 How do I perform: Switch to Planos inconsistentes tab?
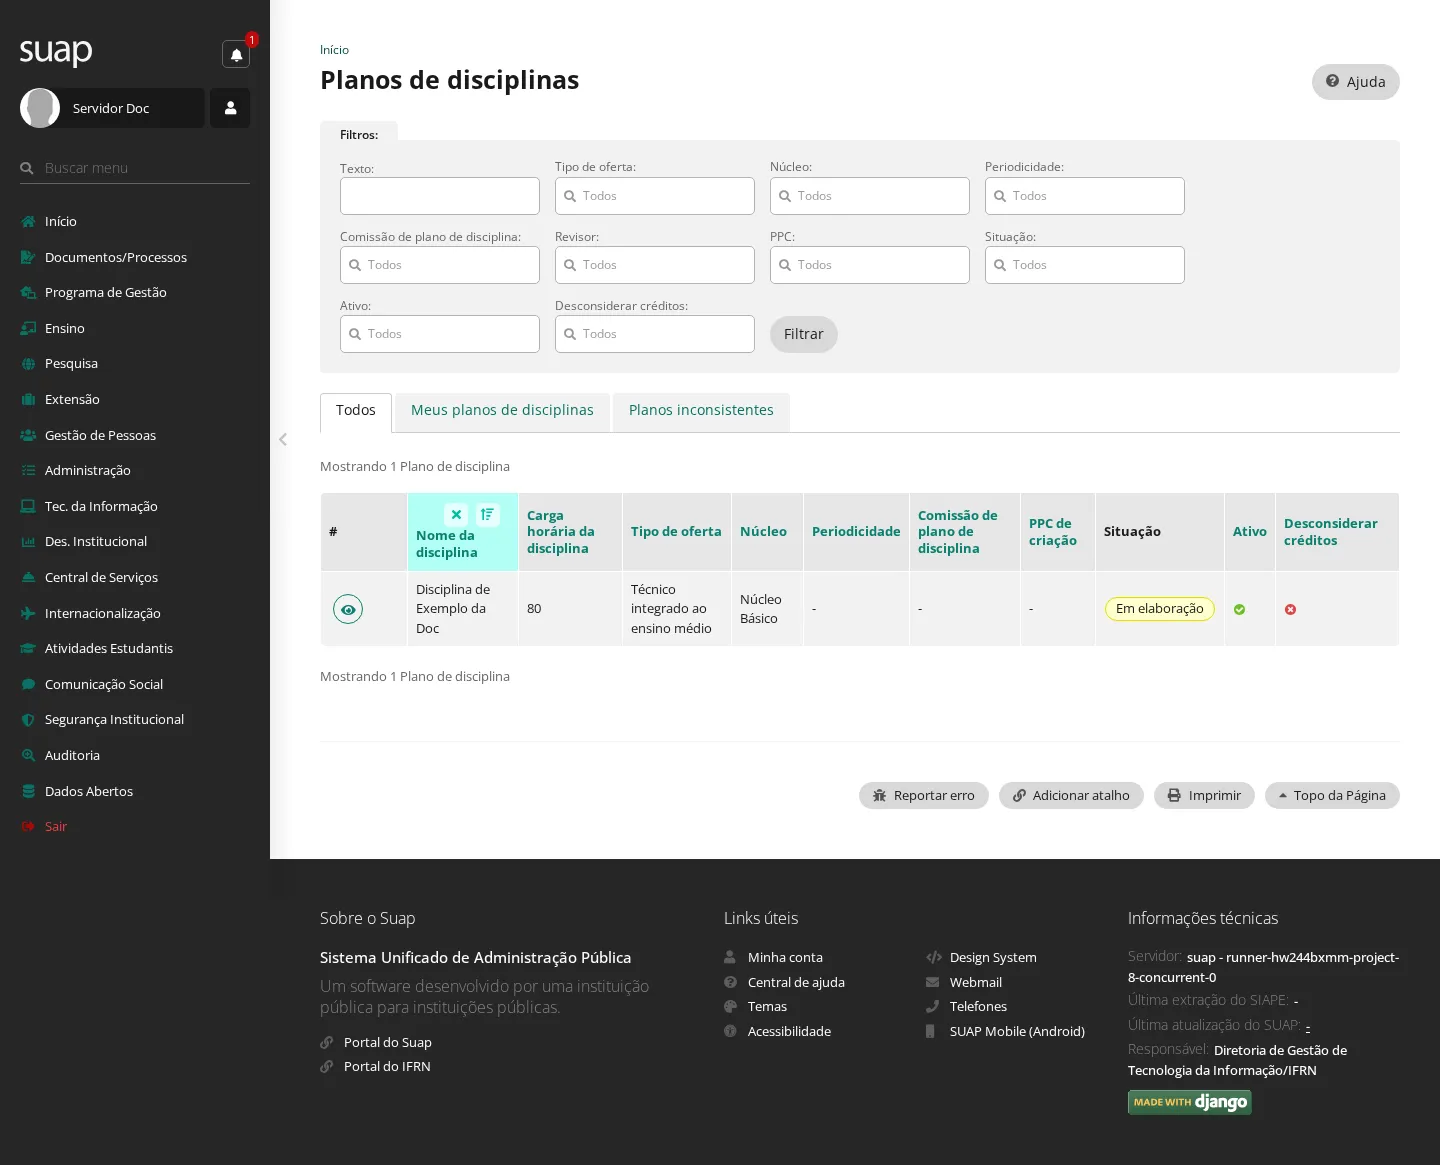701,411
